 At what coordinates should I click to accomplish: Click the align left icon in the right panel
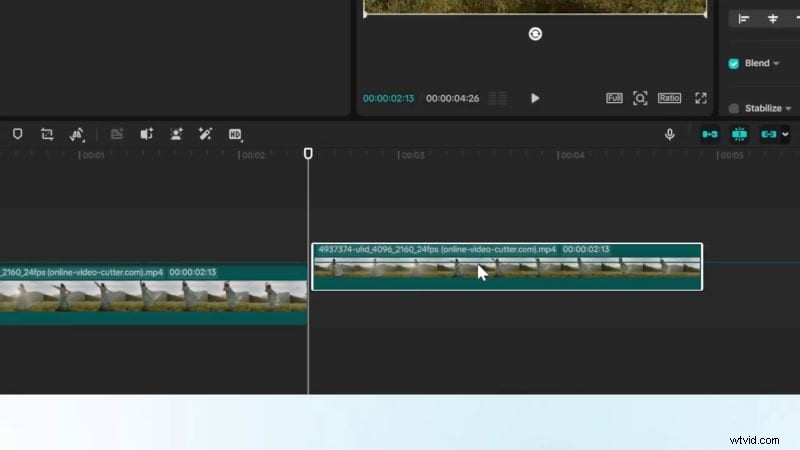coord(744,19)
